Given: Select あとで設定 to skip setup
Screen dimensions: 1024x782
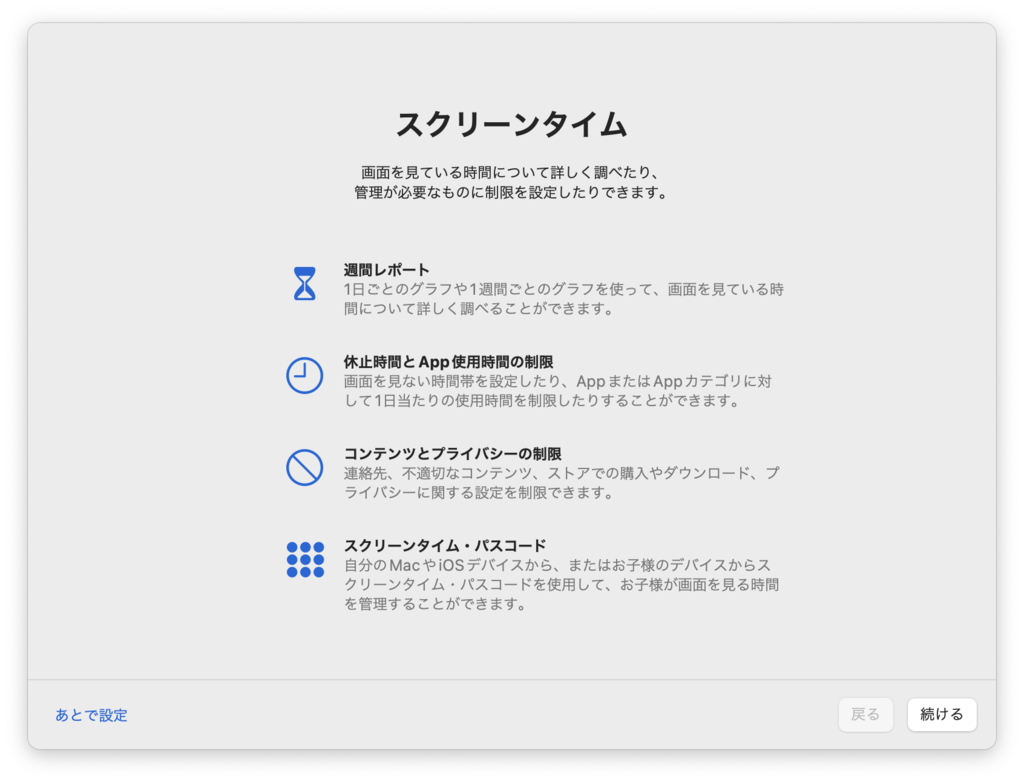Looking at the screenshot, I should (91, 715).
